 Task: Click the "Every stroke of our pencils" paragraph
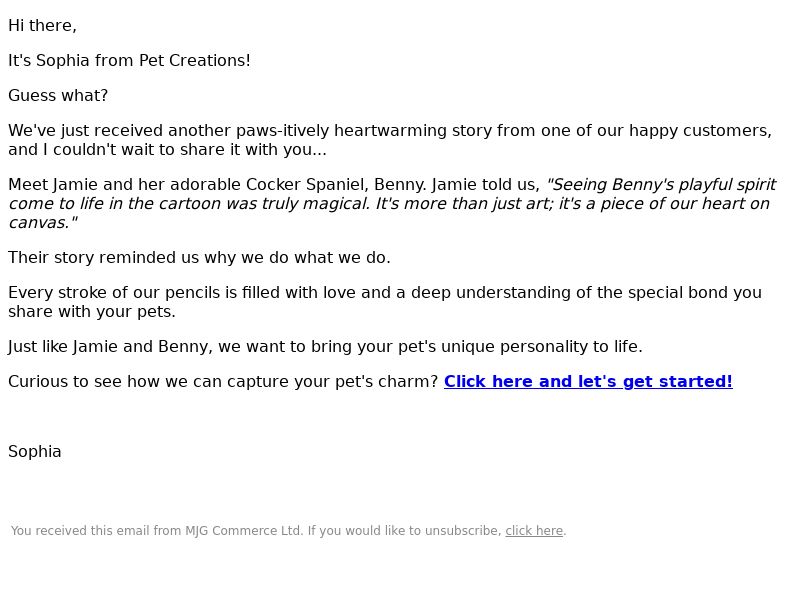tap(385, 302)
